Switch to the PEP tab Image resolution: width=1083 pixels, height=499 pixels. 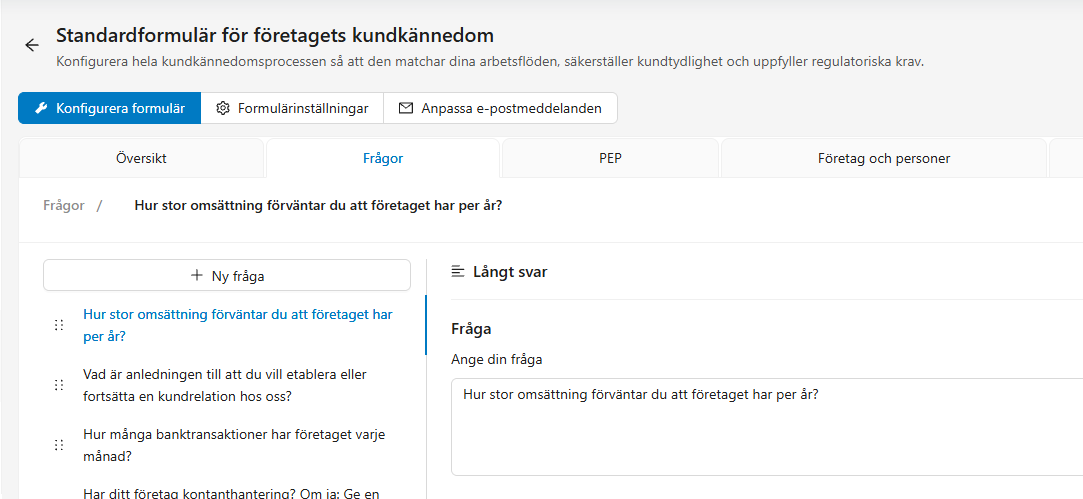tap(611, 158)
